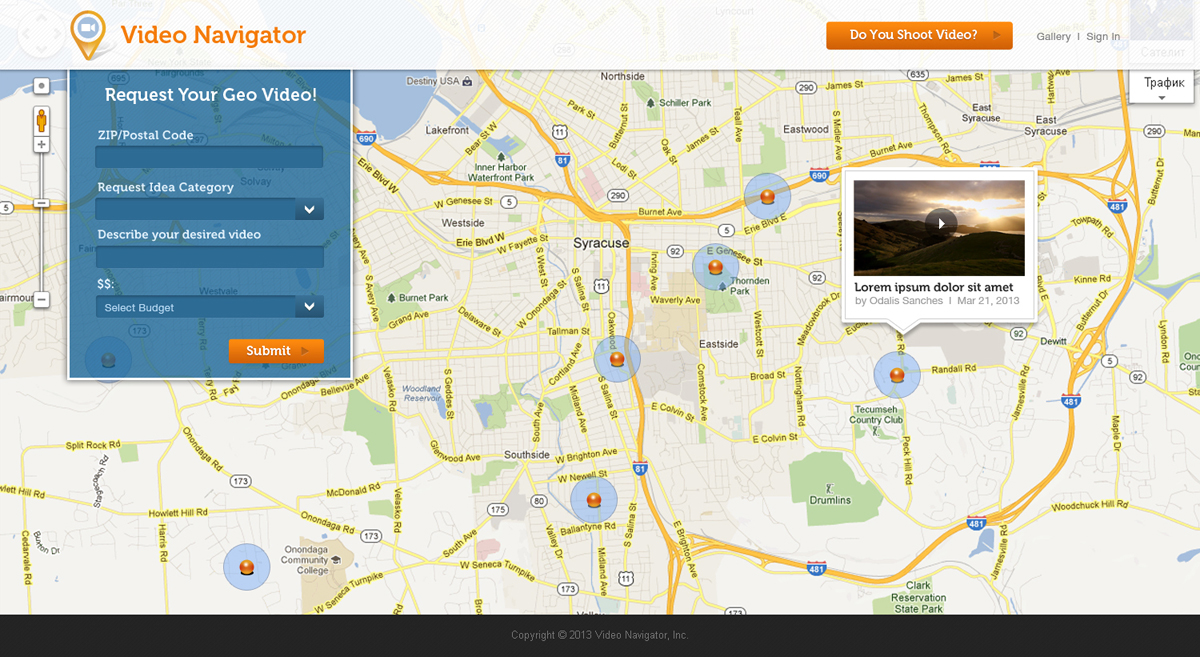1200x657 pixels.
Task: Click author name 'Odalis Sanches'
Action: point(906,301)
